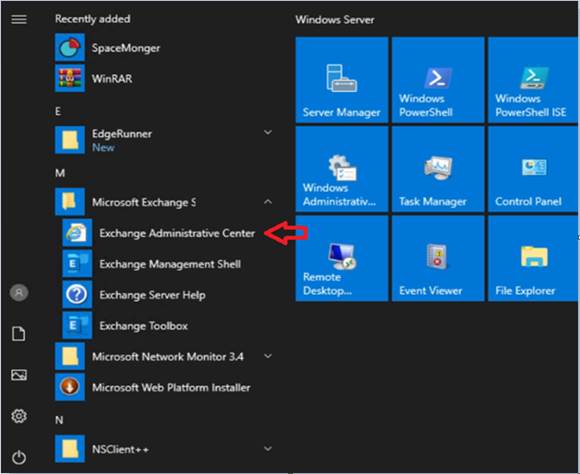
Task: Launch WinRAR from recently added
Action: point(70,78)
